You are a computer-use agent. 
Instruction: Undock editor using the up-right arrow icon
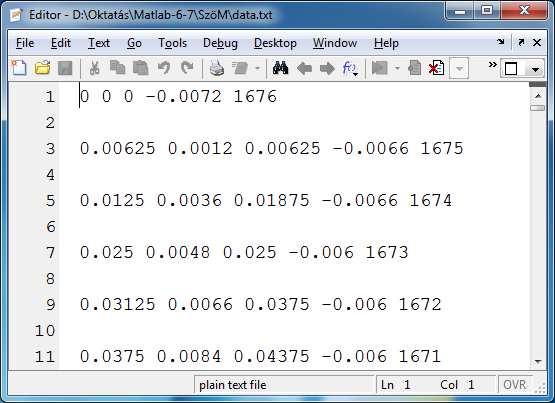click(521, 42)
